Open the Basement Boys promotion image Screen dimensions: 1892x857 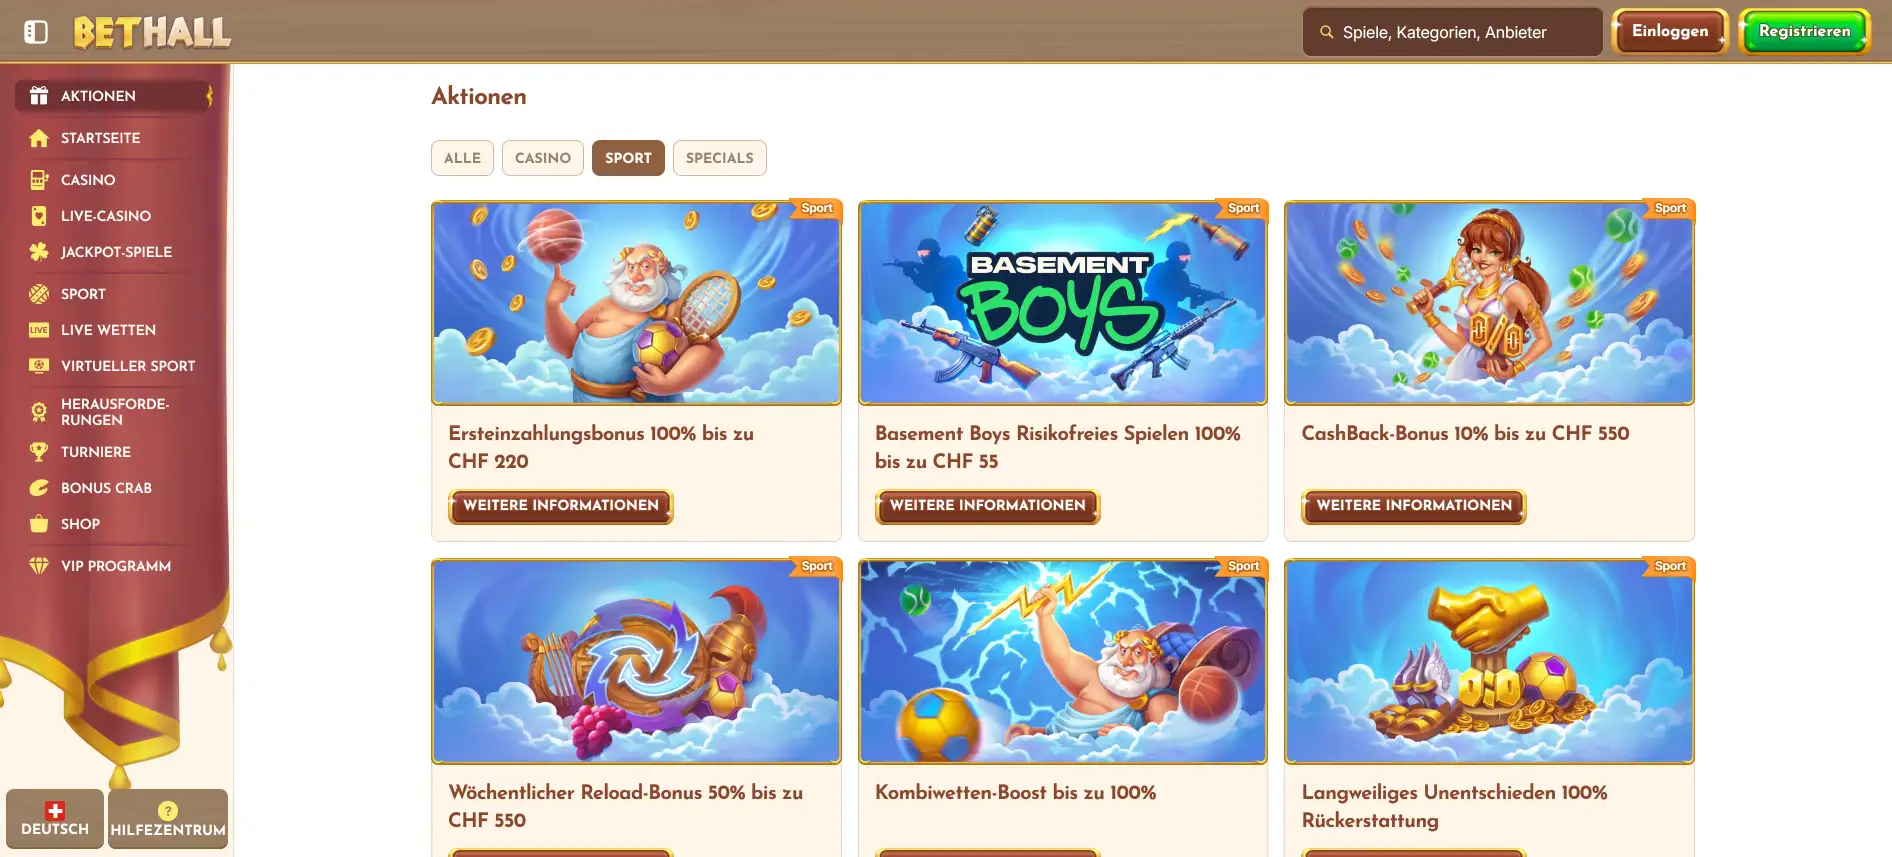1063,303
